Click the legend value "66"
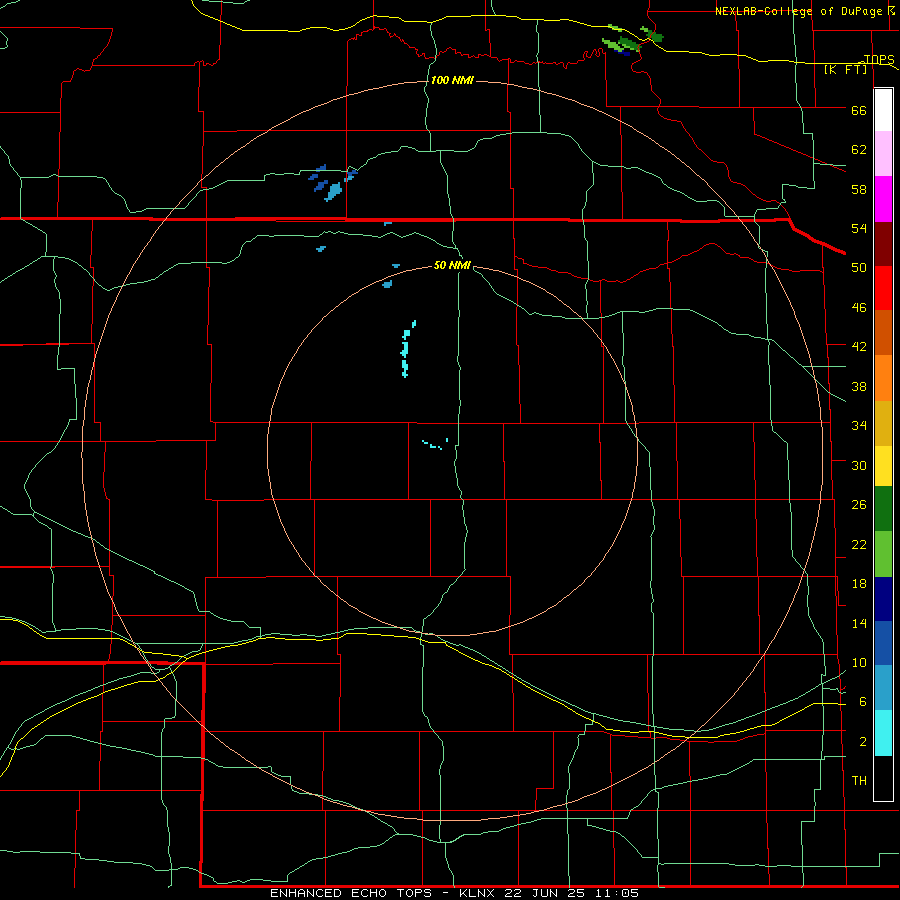The image size is (900, 900). [859, 110]
